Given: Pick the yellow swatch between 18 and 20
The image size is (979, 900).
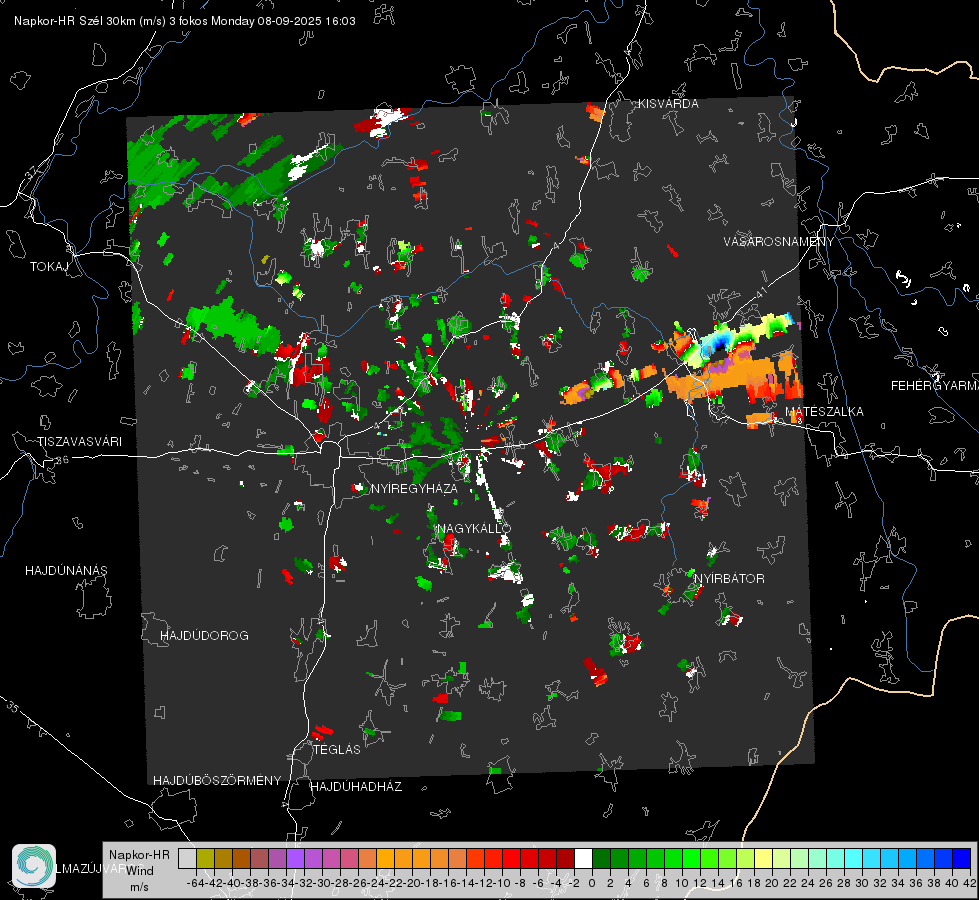Looking at the screenshot, I should tap(763, 858).
